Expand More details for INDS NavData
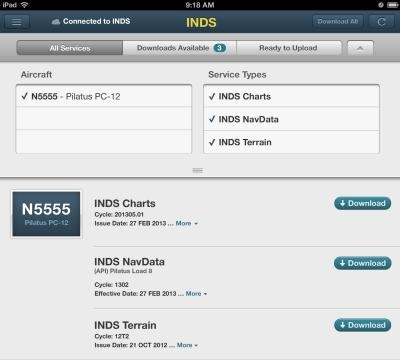 tap(196, 294)
